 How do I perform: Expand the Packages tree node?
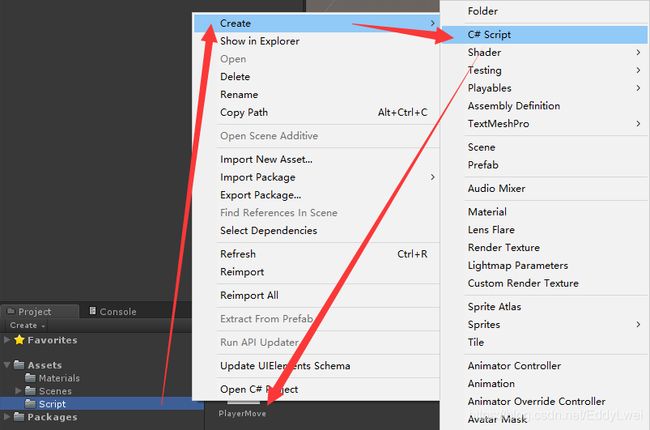click(x=7, y=416)
